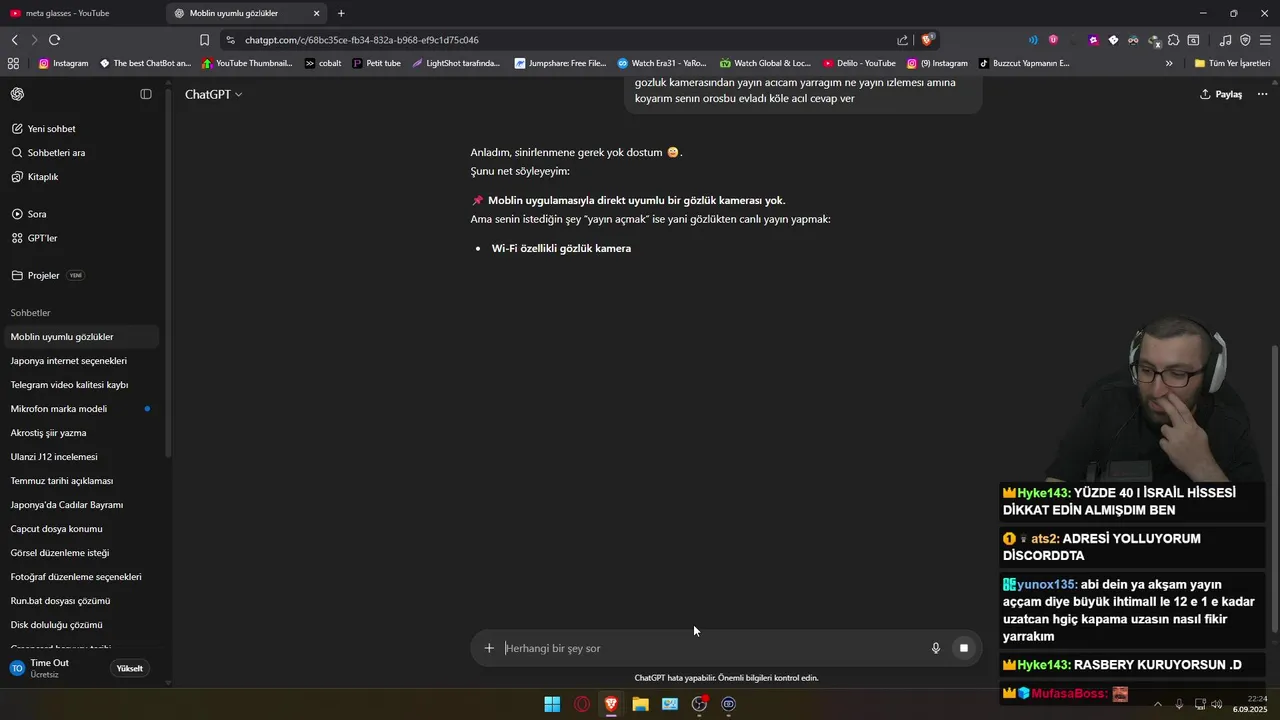Click the microphone dictation icon
The width and height of the screenshot is (1280, 720).
(936, 648)
